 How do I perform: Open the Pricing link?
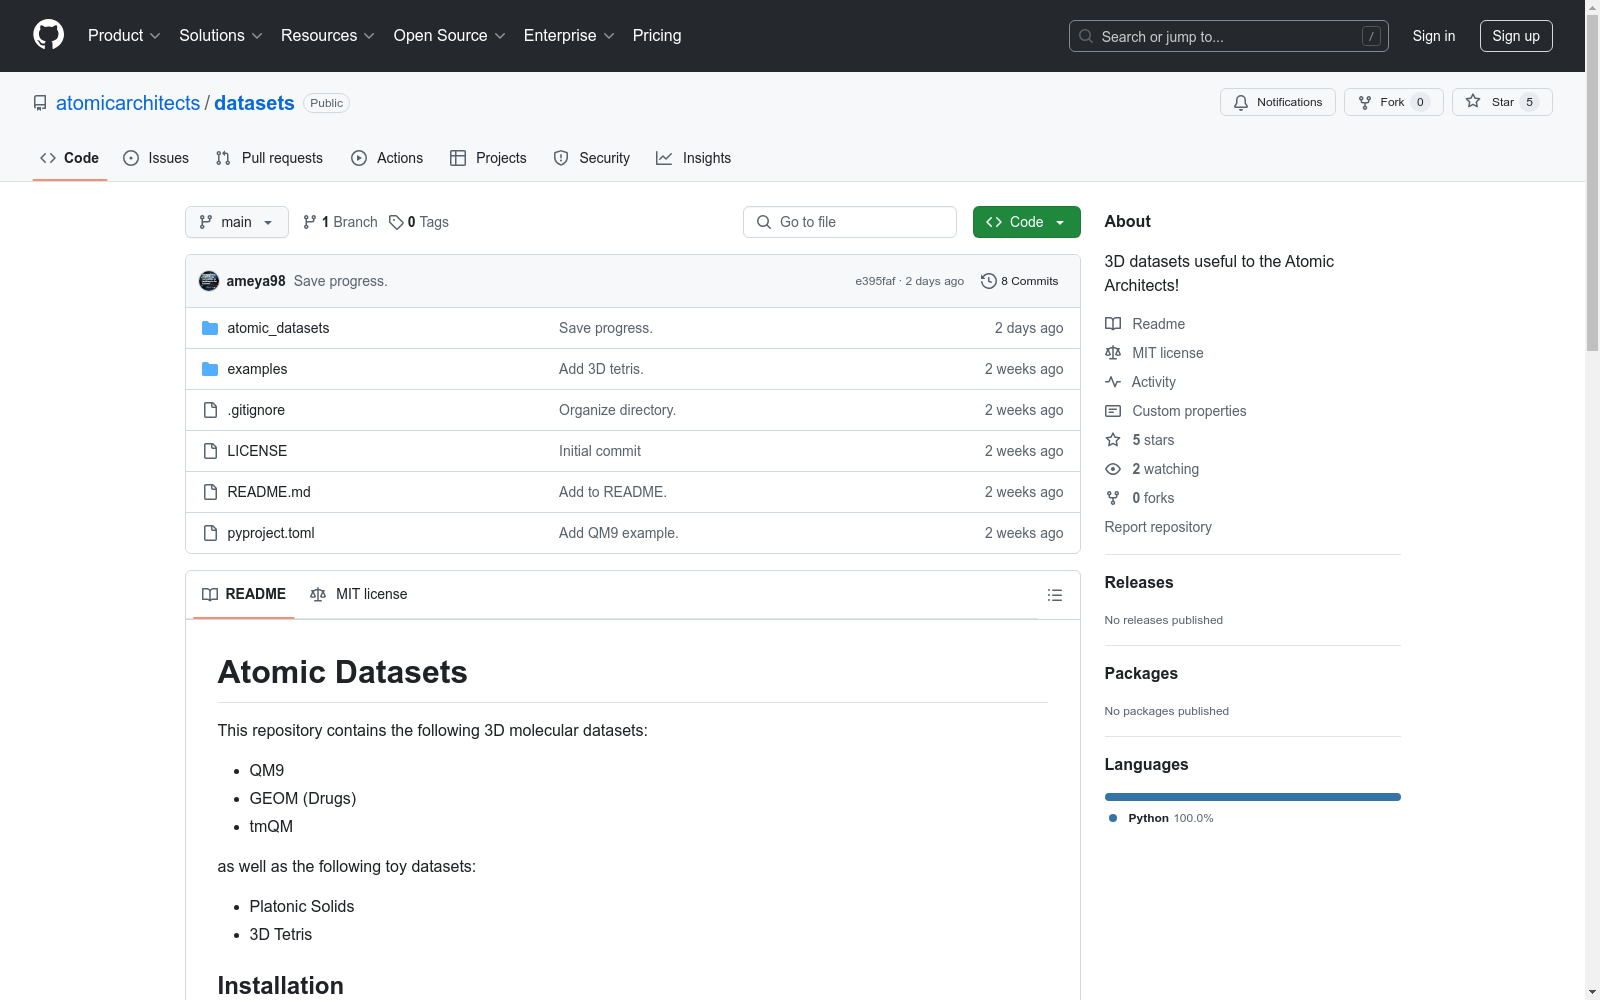[x=657, y=35]
